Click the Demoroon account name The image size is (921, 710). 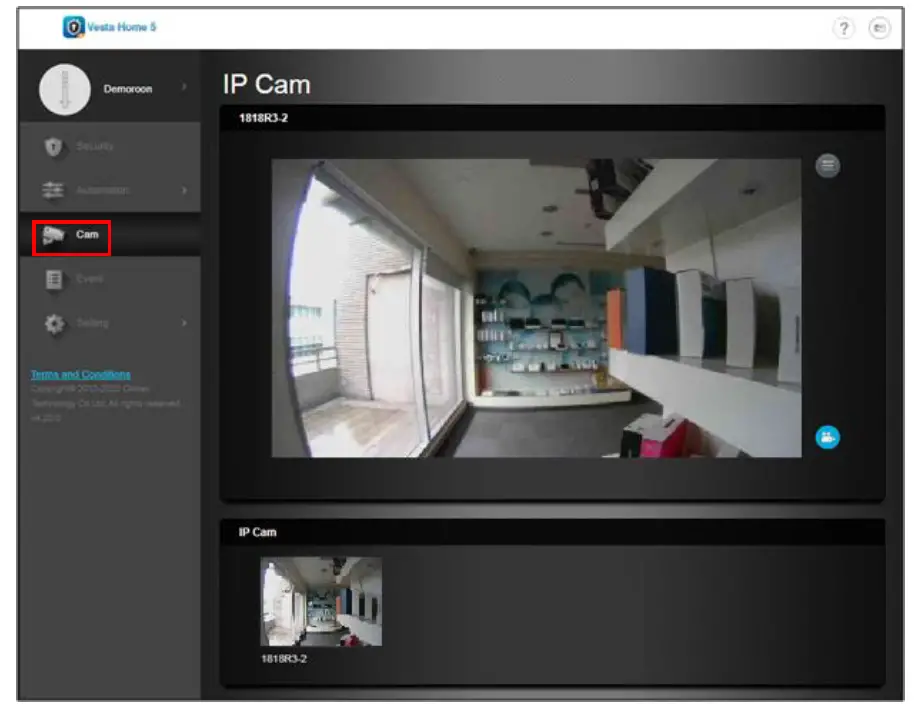tap(127, 89)
